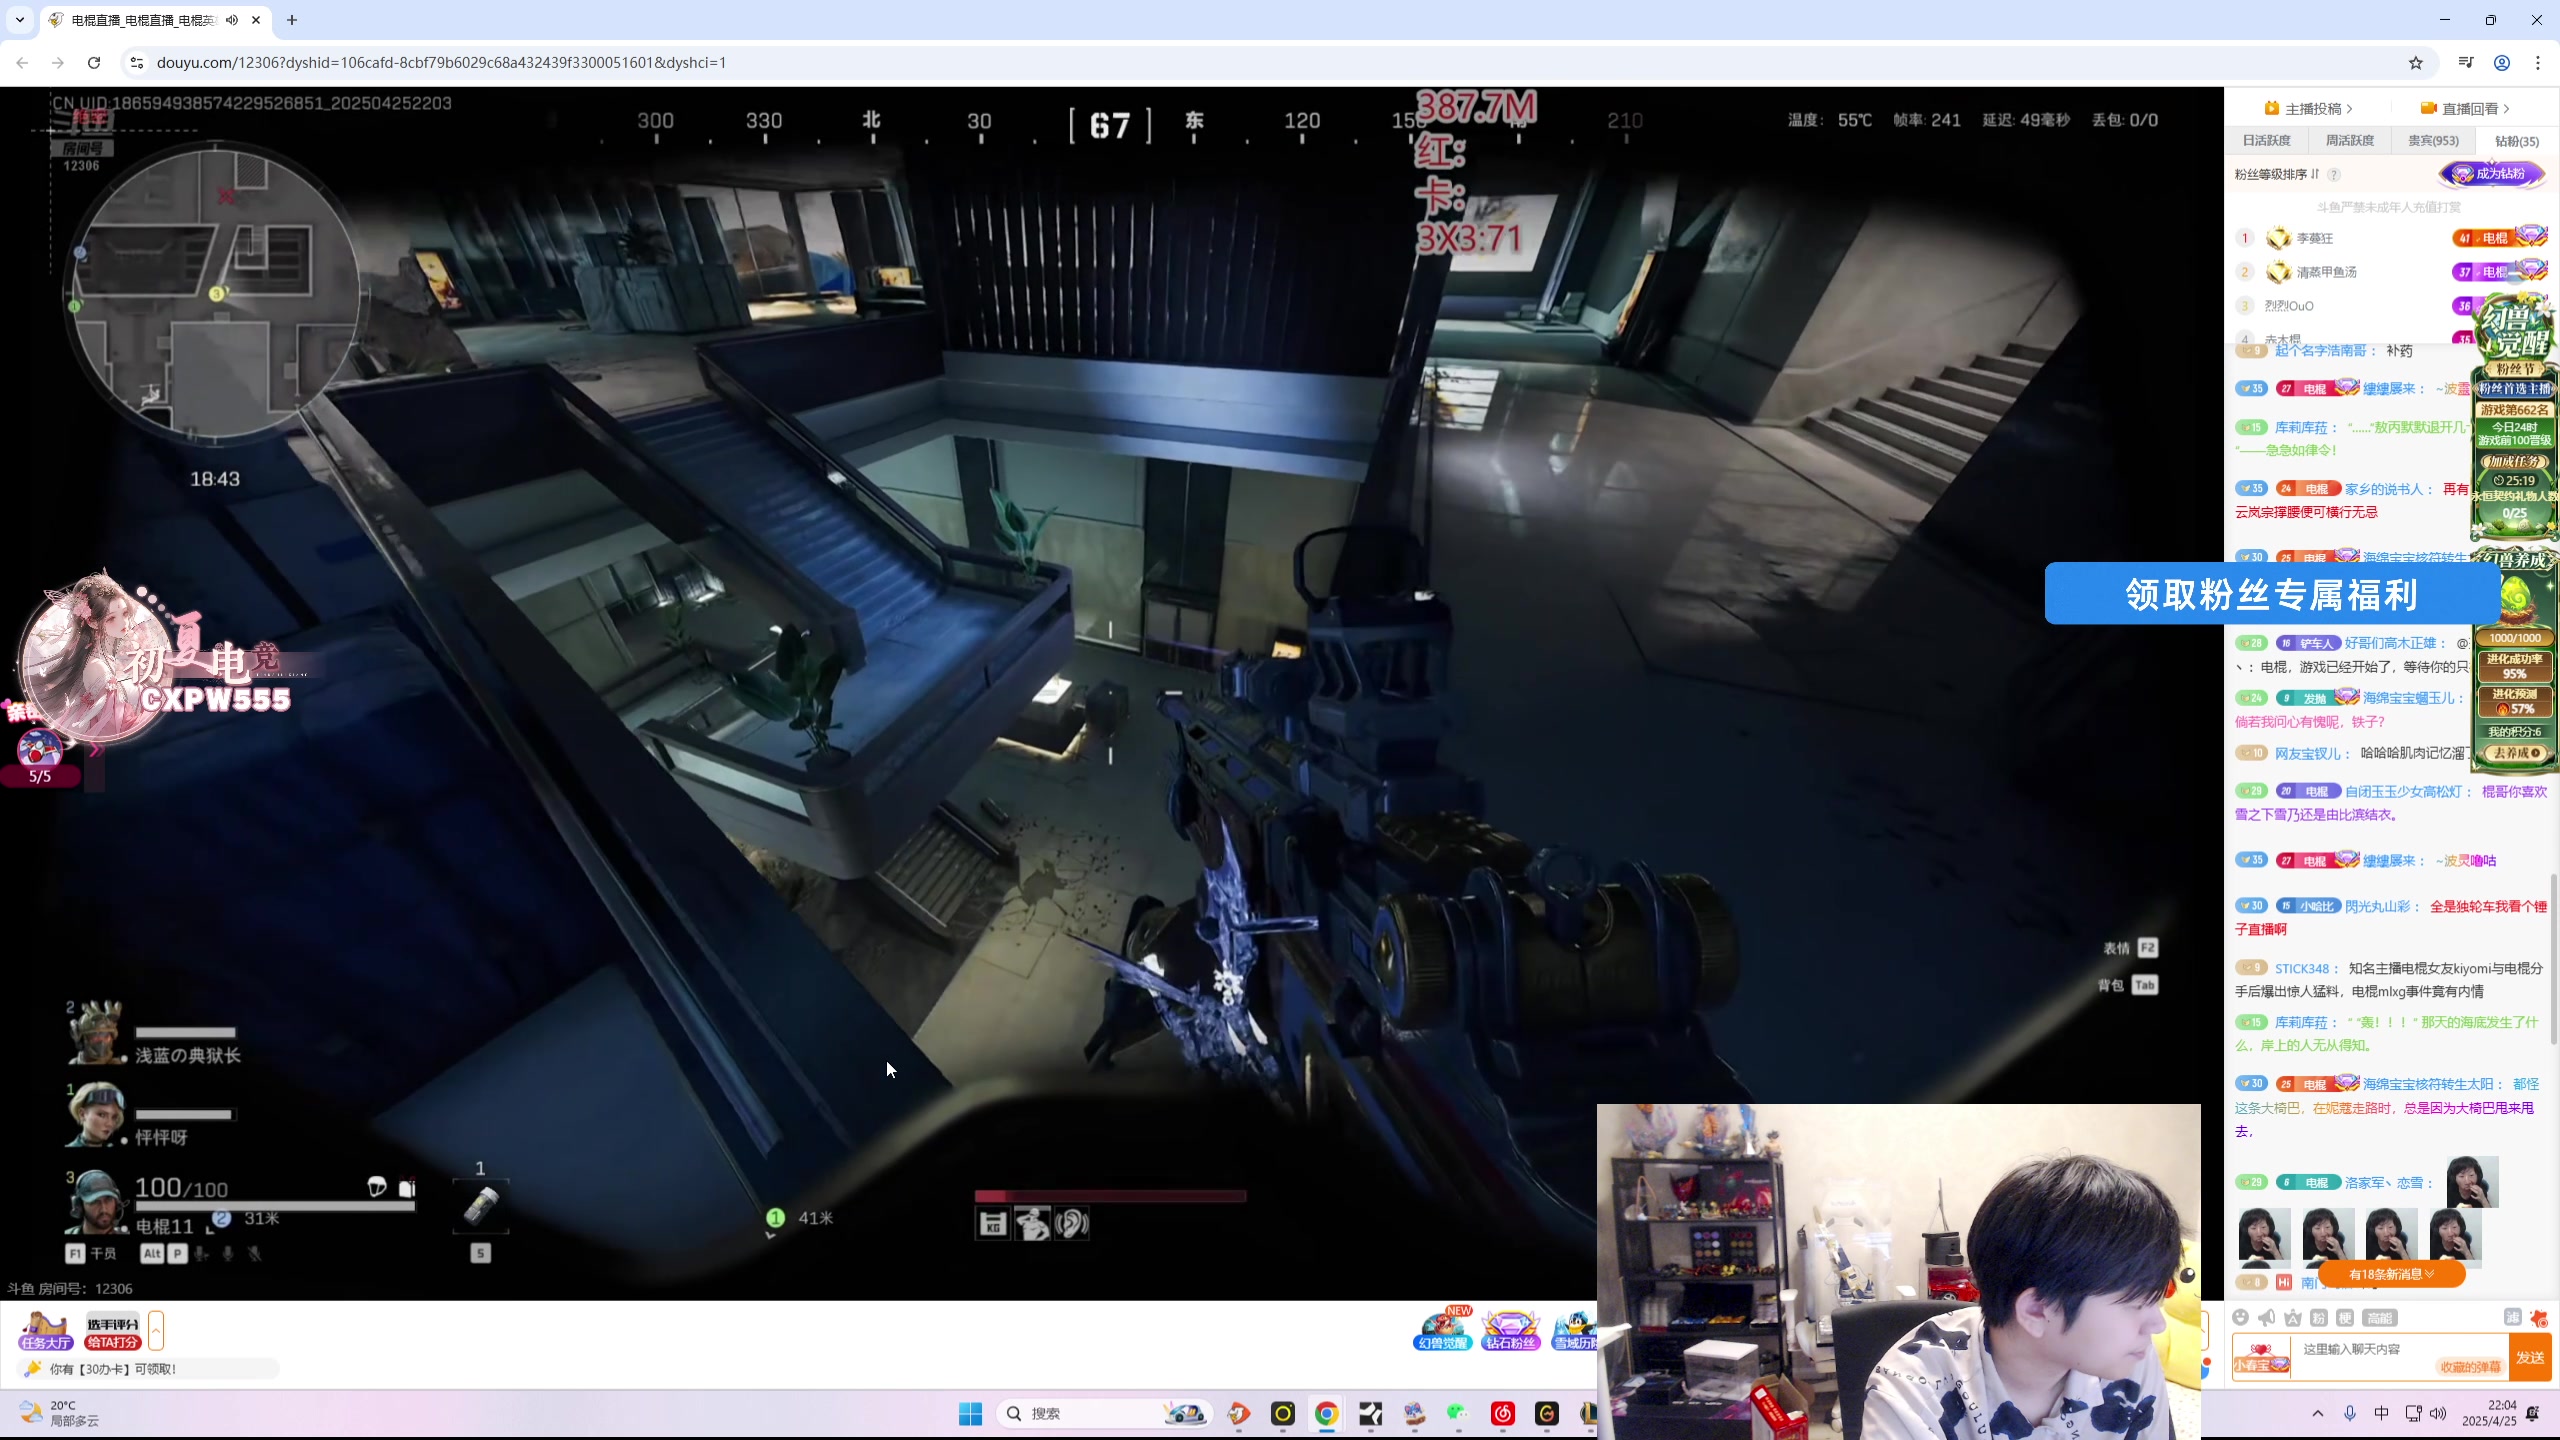This screenshot has width=2560, height=1440.
Task: Click the microphone icon in system tray
Action: [2350, 1413]
